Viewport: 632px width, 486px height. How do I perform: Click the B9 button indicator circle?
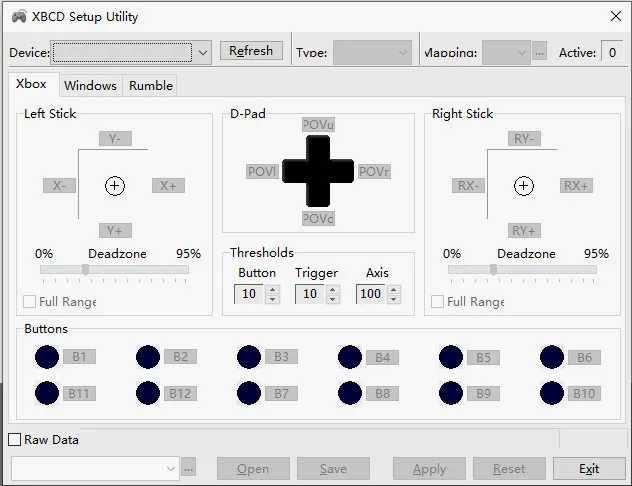[451, 393]
